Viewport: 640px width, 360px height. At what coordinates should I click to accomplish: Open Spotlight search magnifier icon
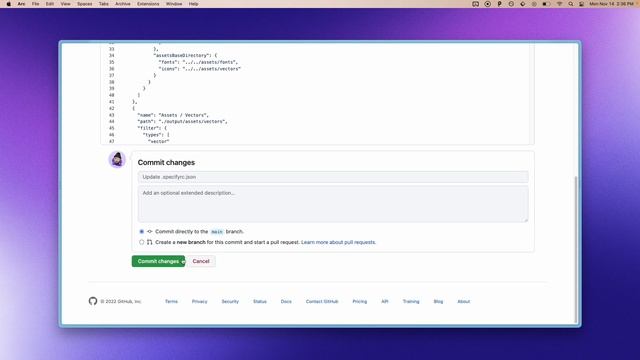coord(571,4)
